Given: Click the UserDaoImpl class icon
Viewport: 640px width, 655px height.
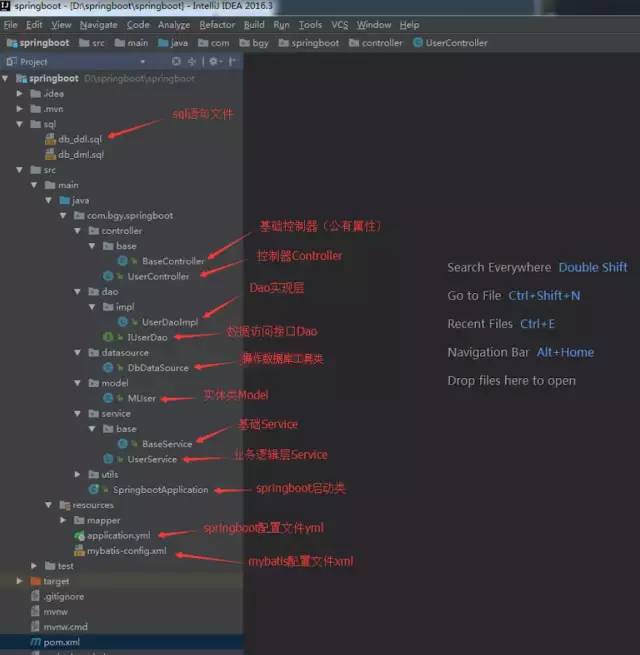Looking at the screenshot, I should (122, 322).
